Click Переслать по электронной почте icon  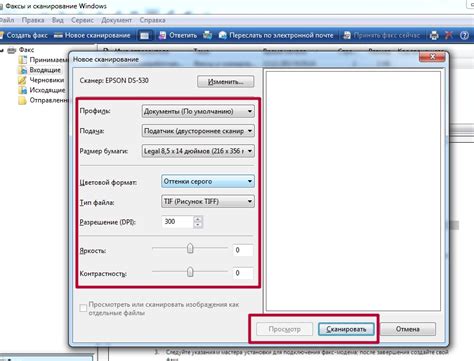[x=222, y=35]
